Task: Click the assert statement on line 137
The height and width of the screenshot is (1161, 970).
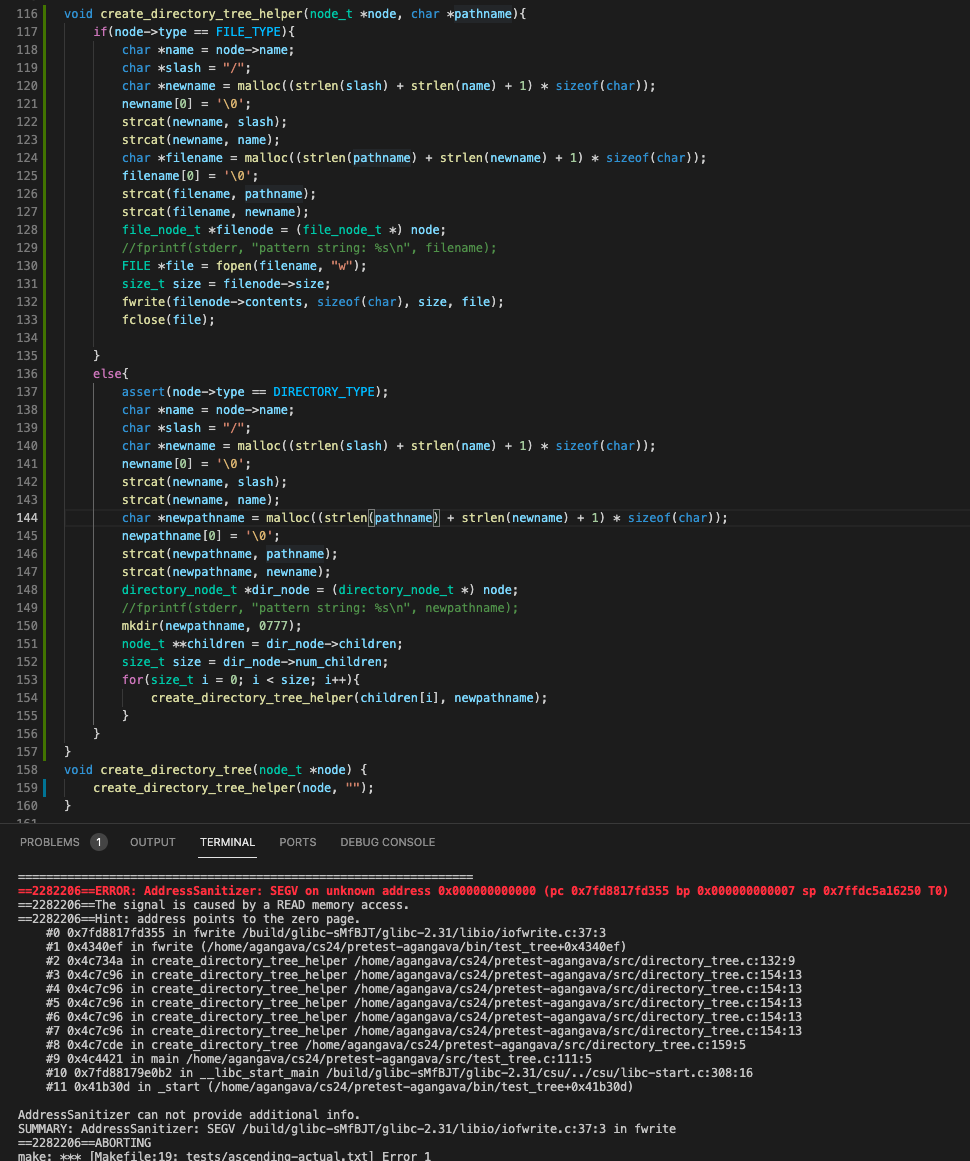Action: (143, 392)
